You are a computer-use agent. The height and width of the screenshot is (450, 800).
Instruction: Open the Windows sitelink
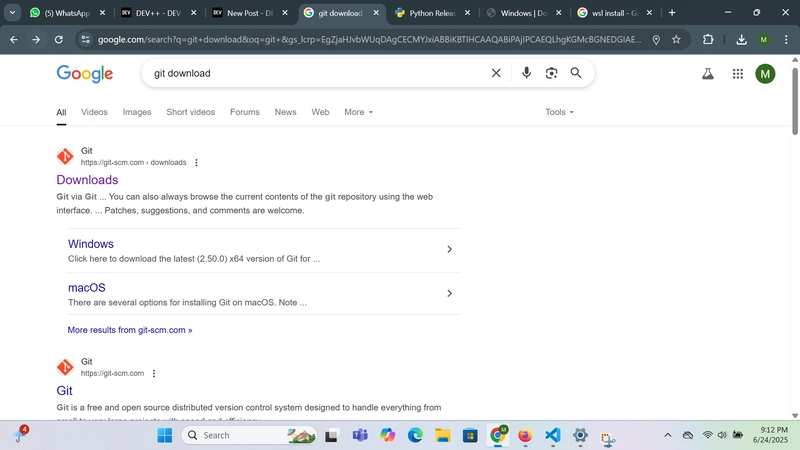click(x=91, y=244)
